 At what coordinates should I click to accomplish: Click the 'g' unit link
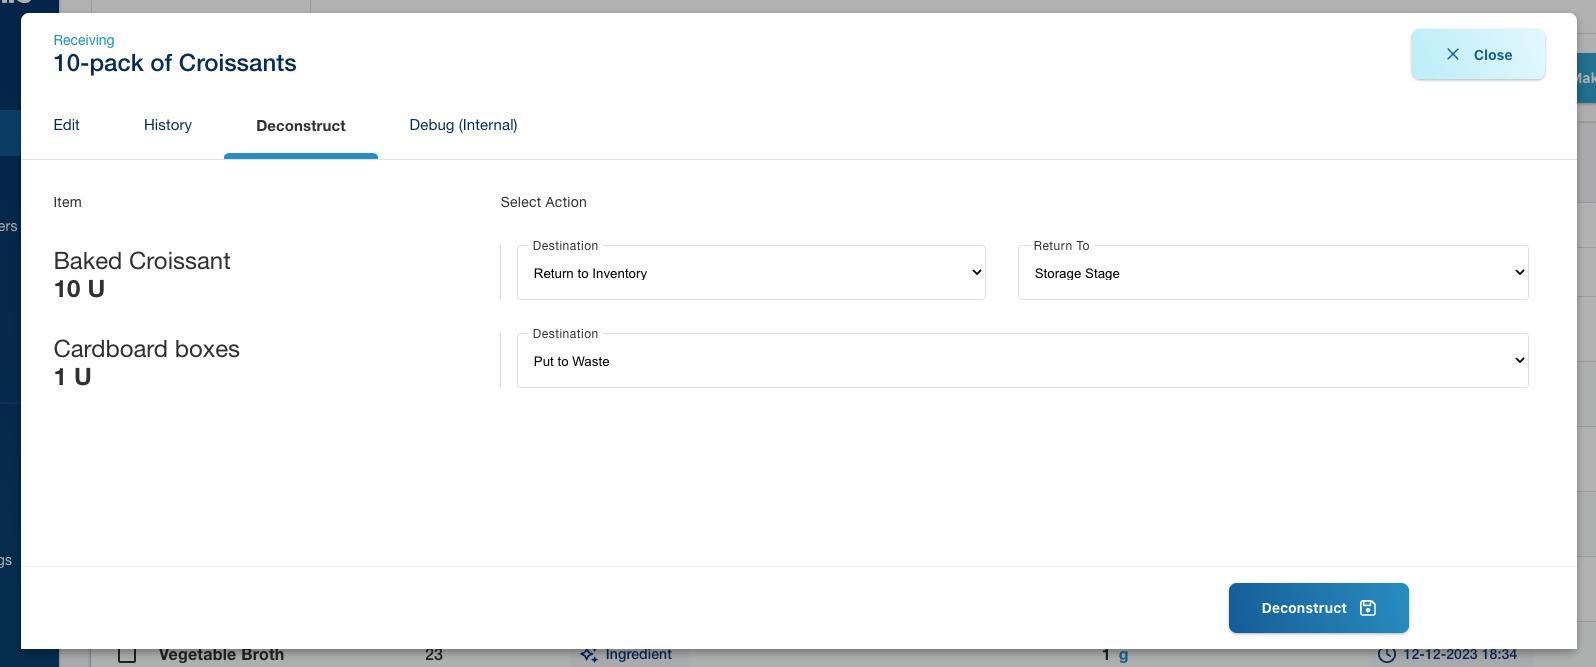click(1123, 656)
